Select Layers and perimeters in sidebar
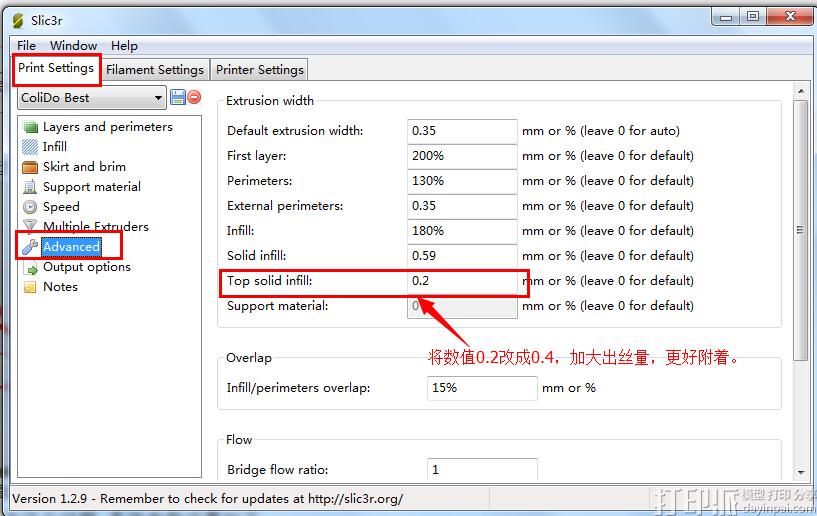Image resolution: width=817 pixels, height=516 pixels. (108, 127)
